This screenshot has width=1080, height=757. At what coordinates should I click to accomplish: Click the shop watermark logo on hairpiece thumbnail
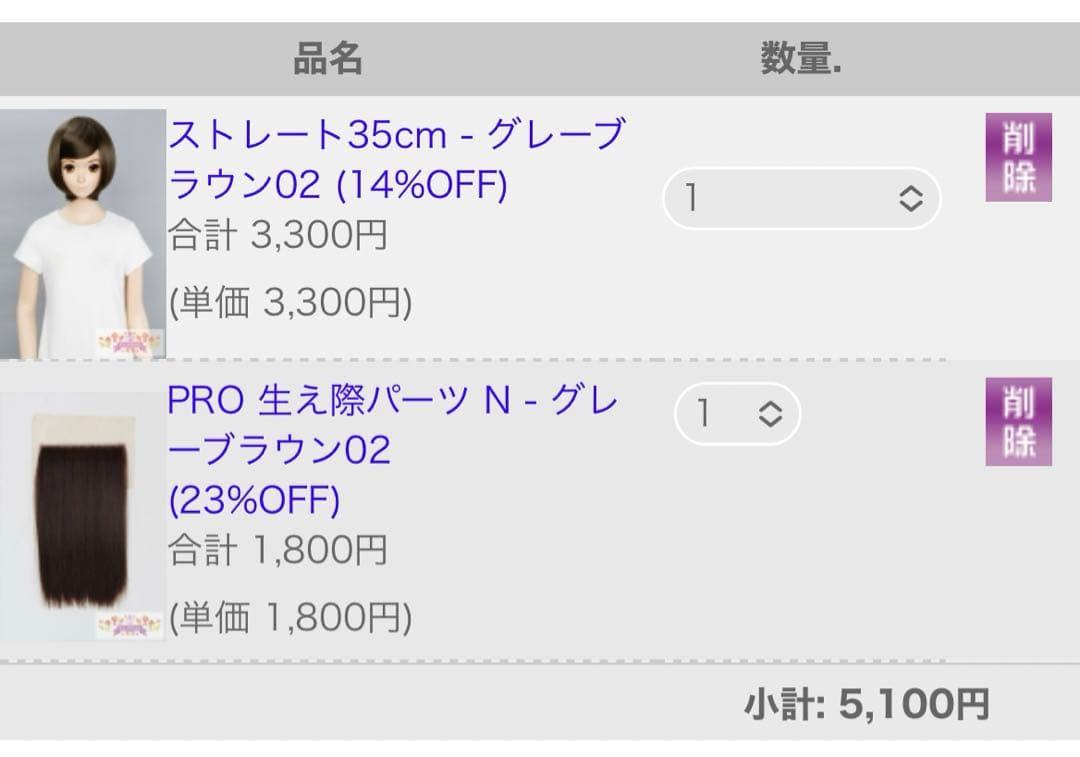point(130,626)
